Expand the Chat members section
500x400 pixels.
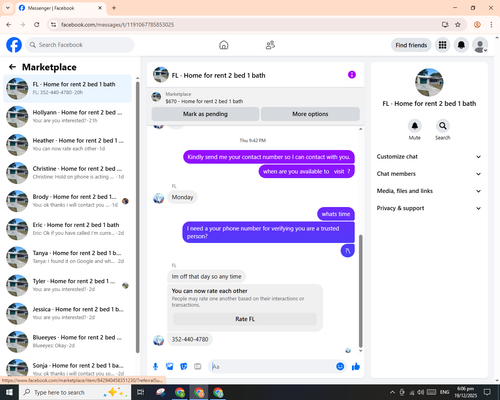pyautogui.click(x=429, y=174)
